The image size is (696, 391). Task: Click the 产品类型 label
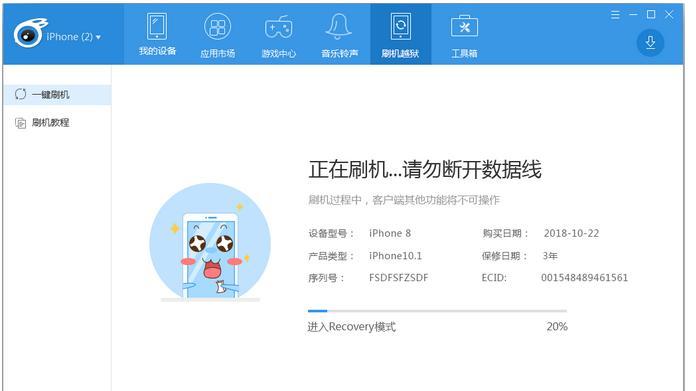tap(331, 256)
